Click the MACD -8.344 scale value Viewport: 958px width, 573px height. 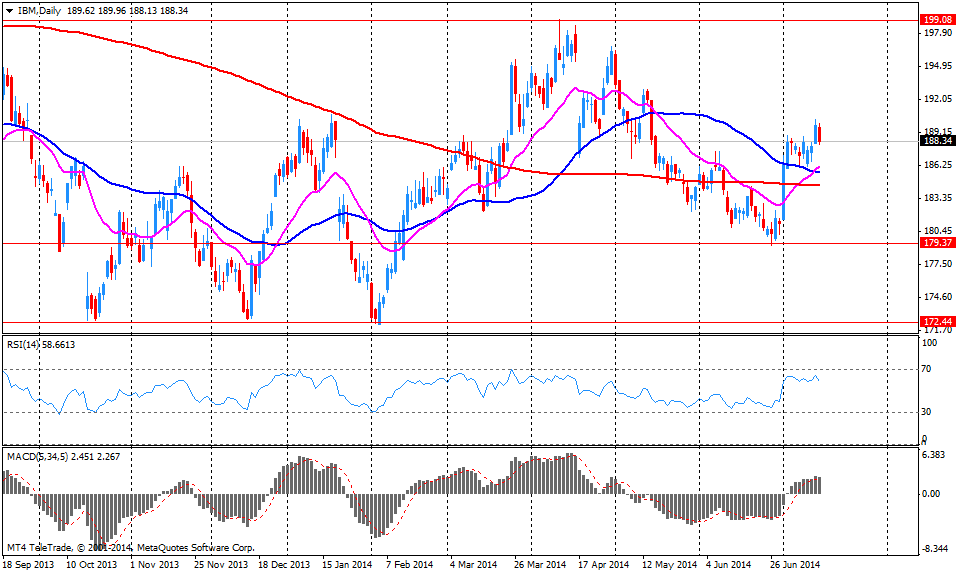[x=934, y=549]
